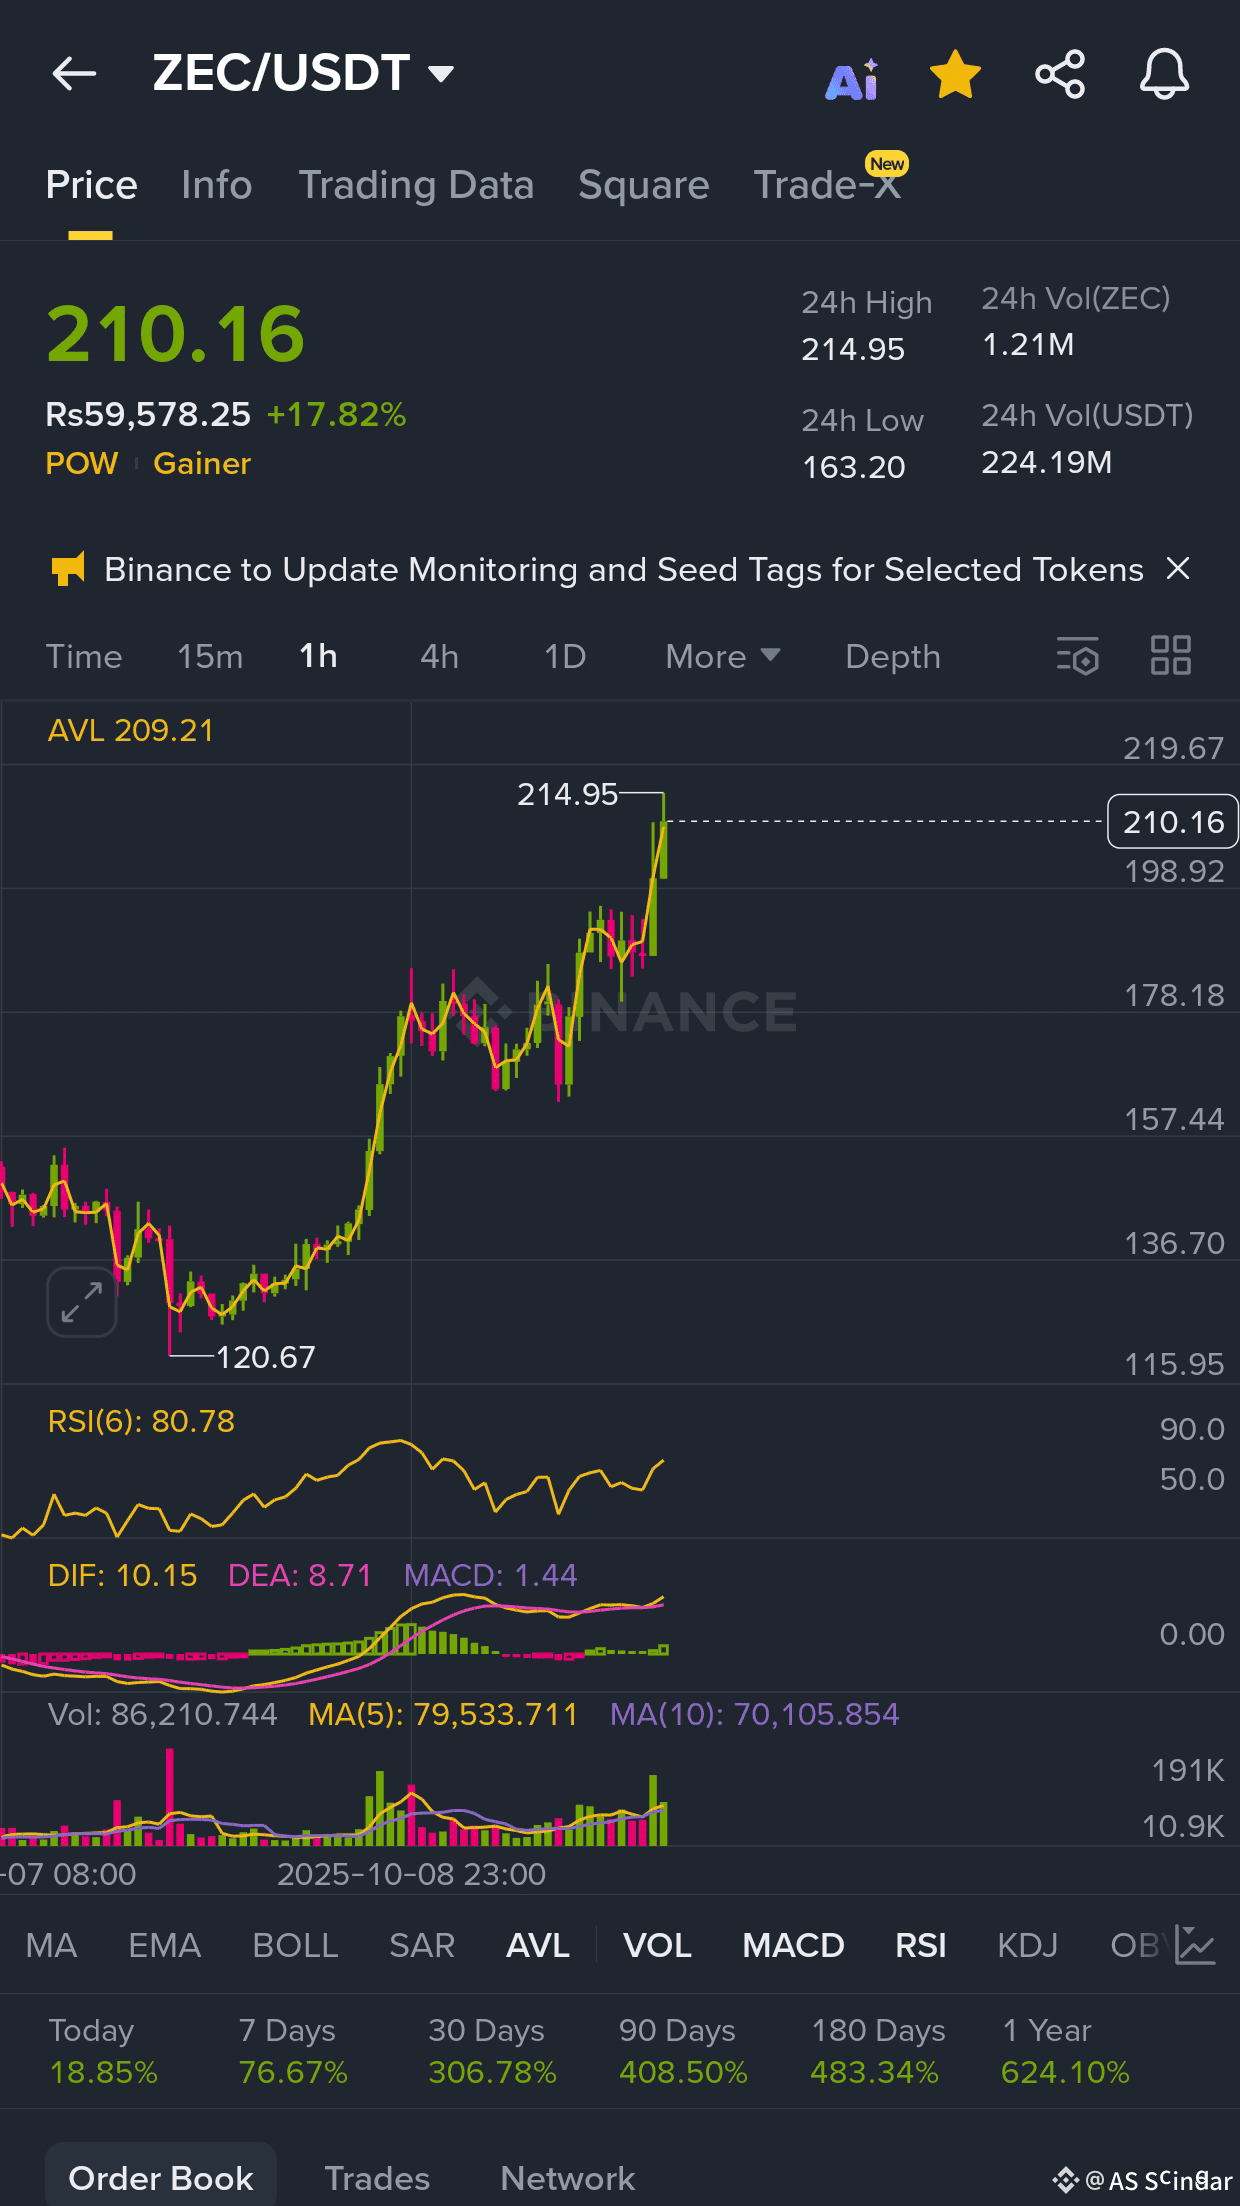1240x2206 pixels.
Task: Select the 4h interval
Action: tap(440, 657)
